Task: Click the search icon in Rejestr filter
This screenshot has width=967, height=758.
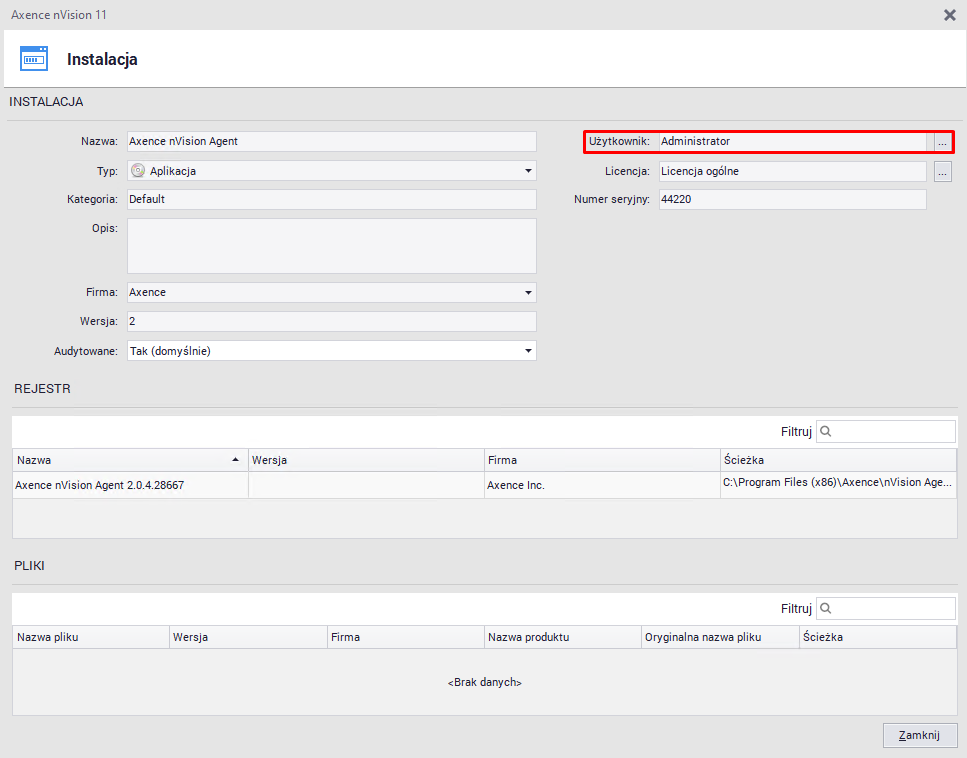Action: pos(827,432)
